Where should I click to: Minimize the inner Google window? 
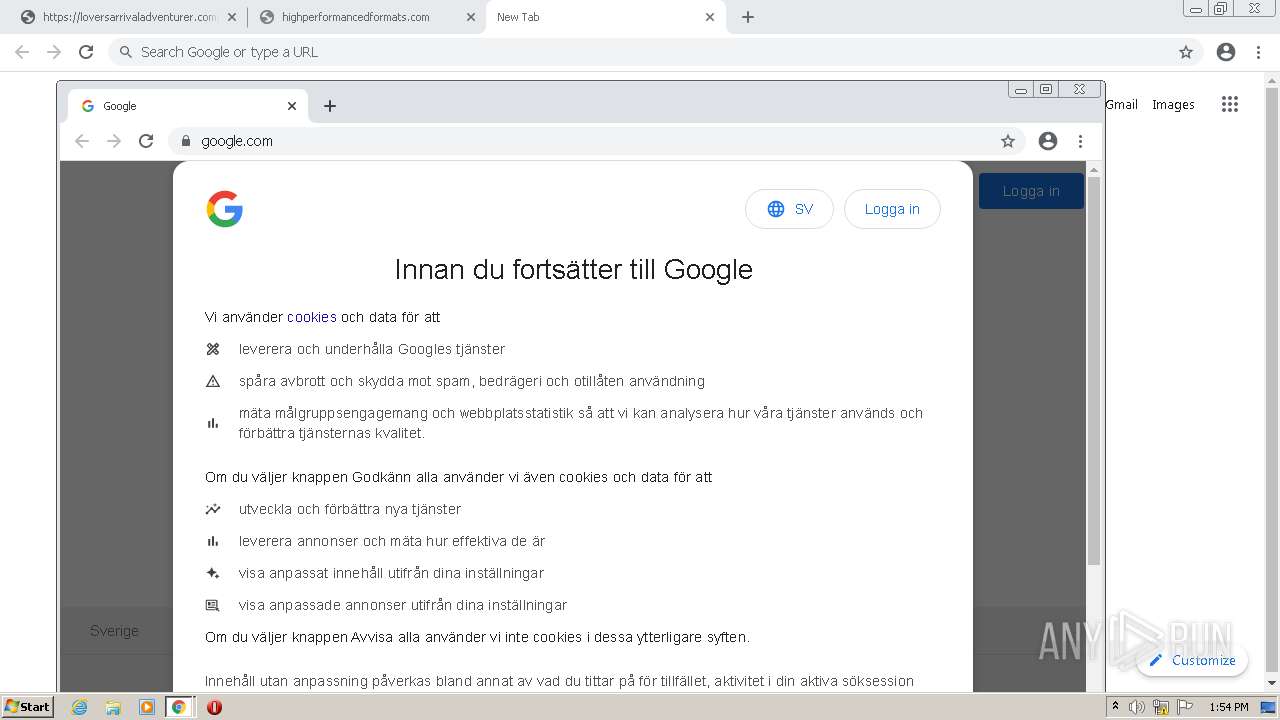click(1021, 89)
